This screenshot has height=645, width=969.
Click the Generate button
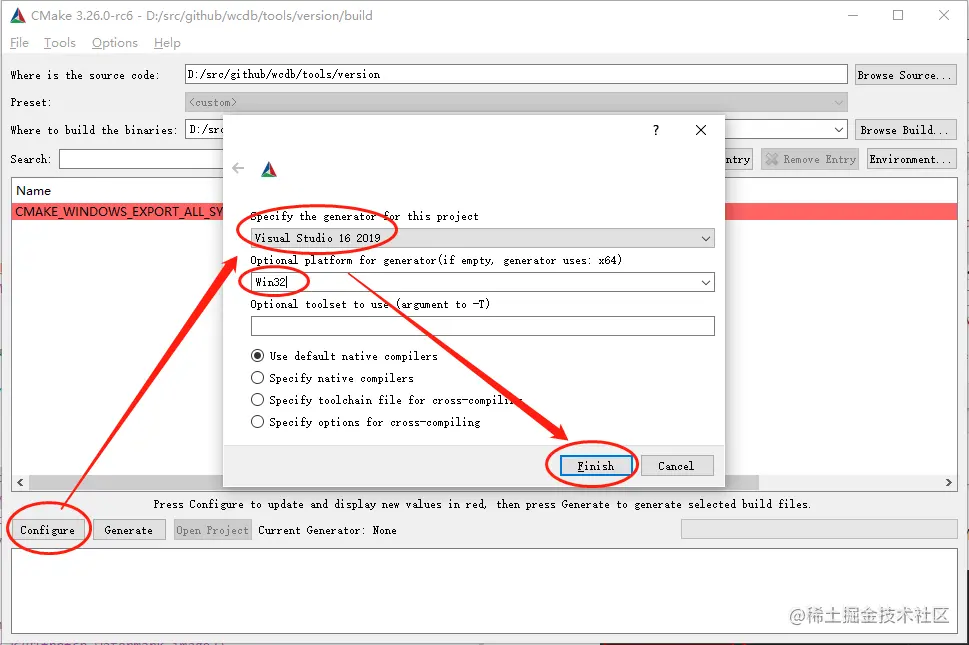pos(129,530)
